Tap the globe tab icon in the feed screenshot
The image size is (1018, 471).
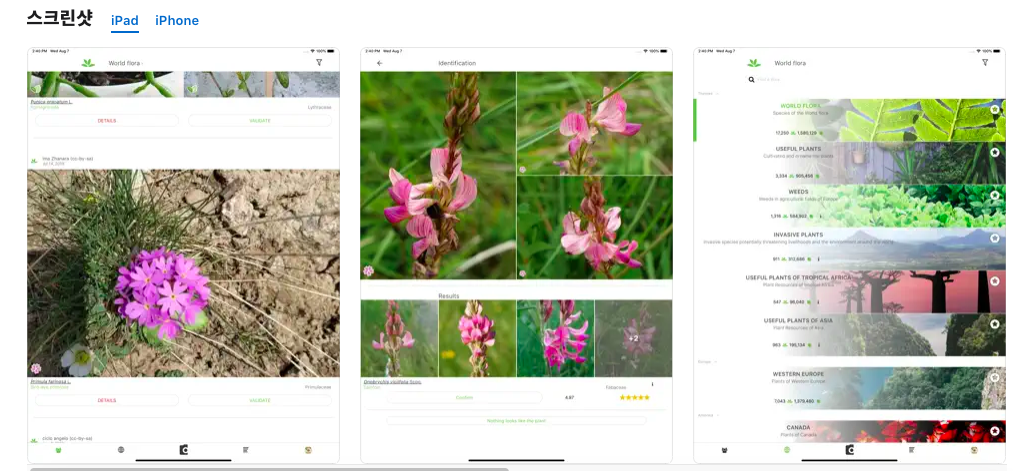click(x=121, y=450)
